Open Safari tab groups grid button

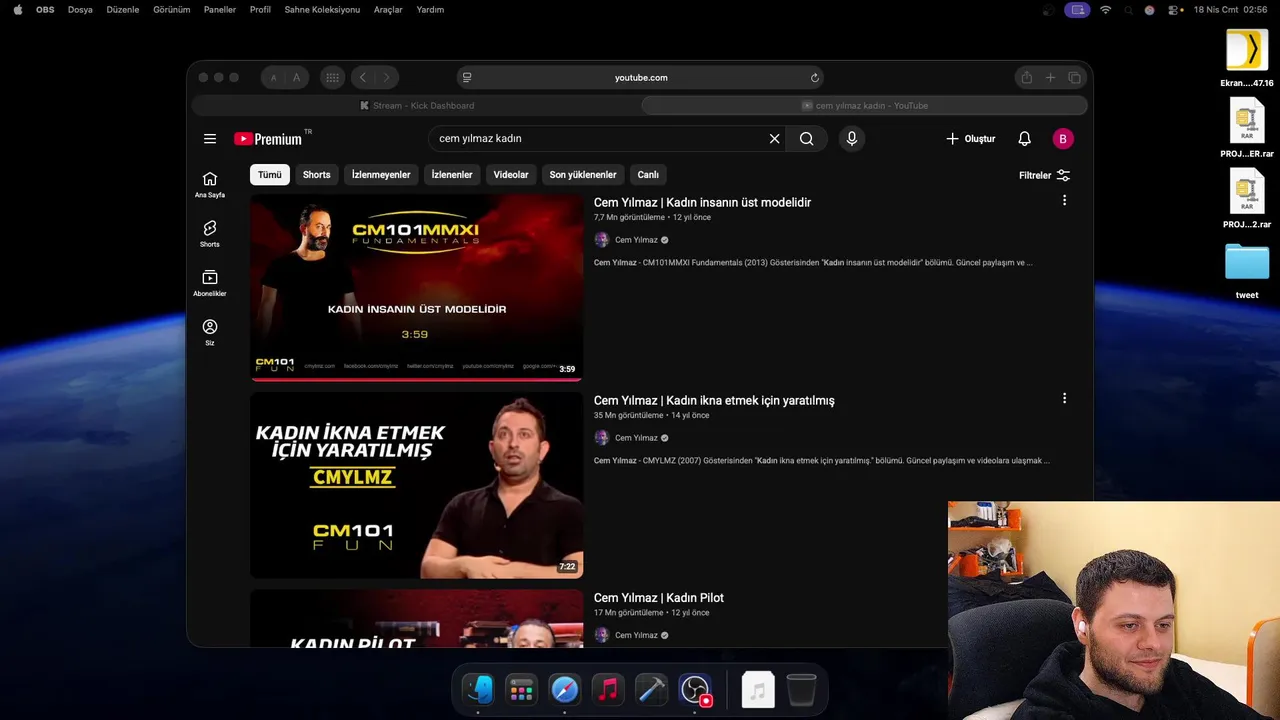[332, 77]
